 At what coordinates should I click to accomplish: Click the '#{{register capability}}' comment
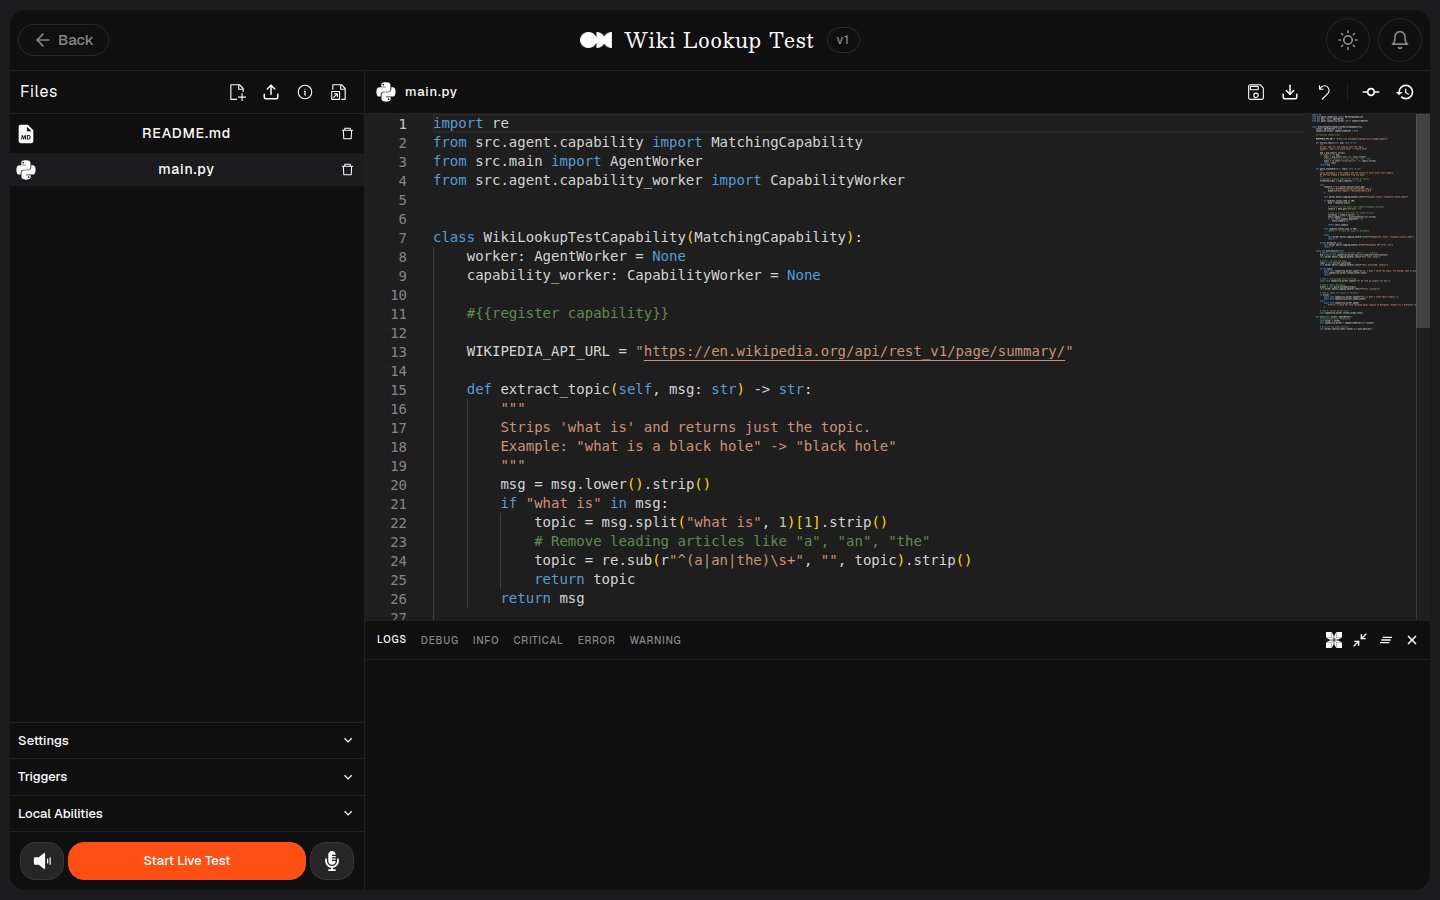(567, 313)
